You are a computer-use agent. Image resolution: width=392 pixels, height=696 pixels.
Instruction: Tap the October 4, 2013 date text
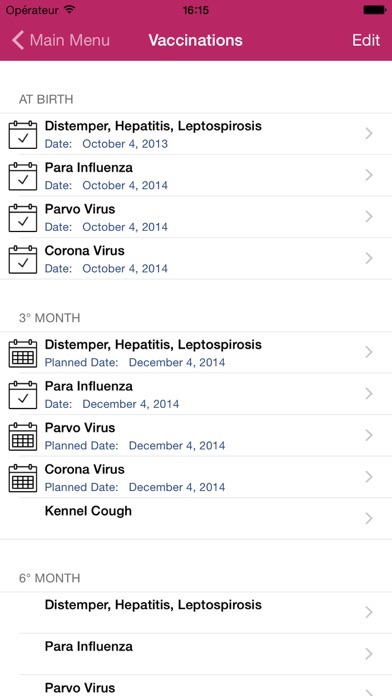[125, 144]
